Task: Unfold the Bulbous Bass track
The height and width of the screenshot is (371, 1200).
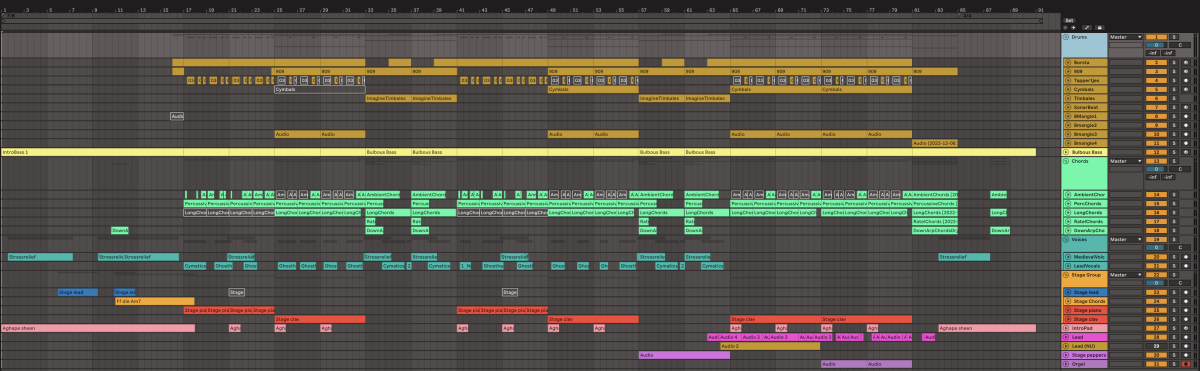Action: (1067, 152)
